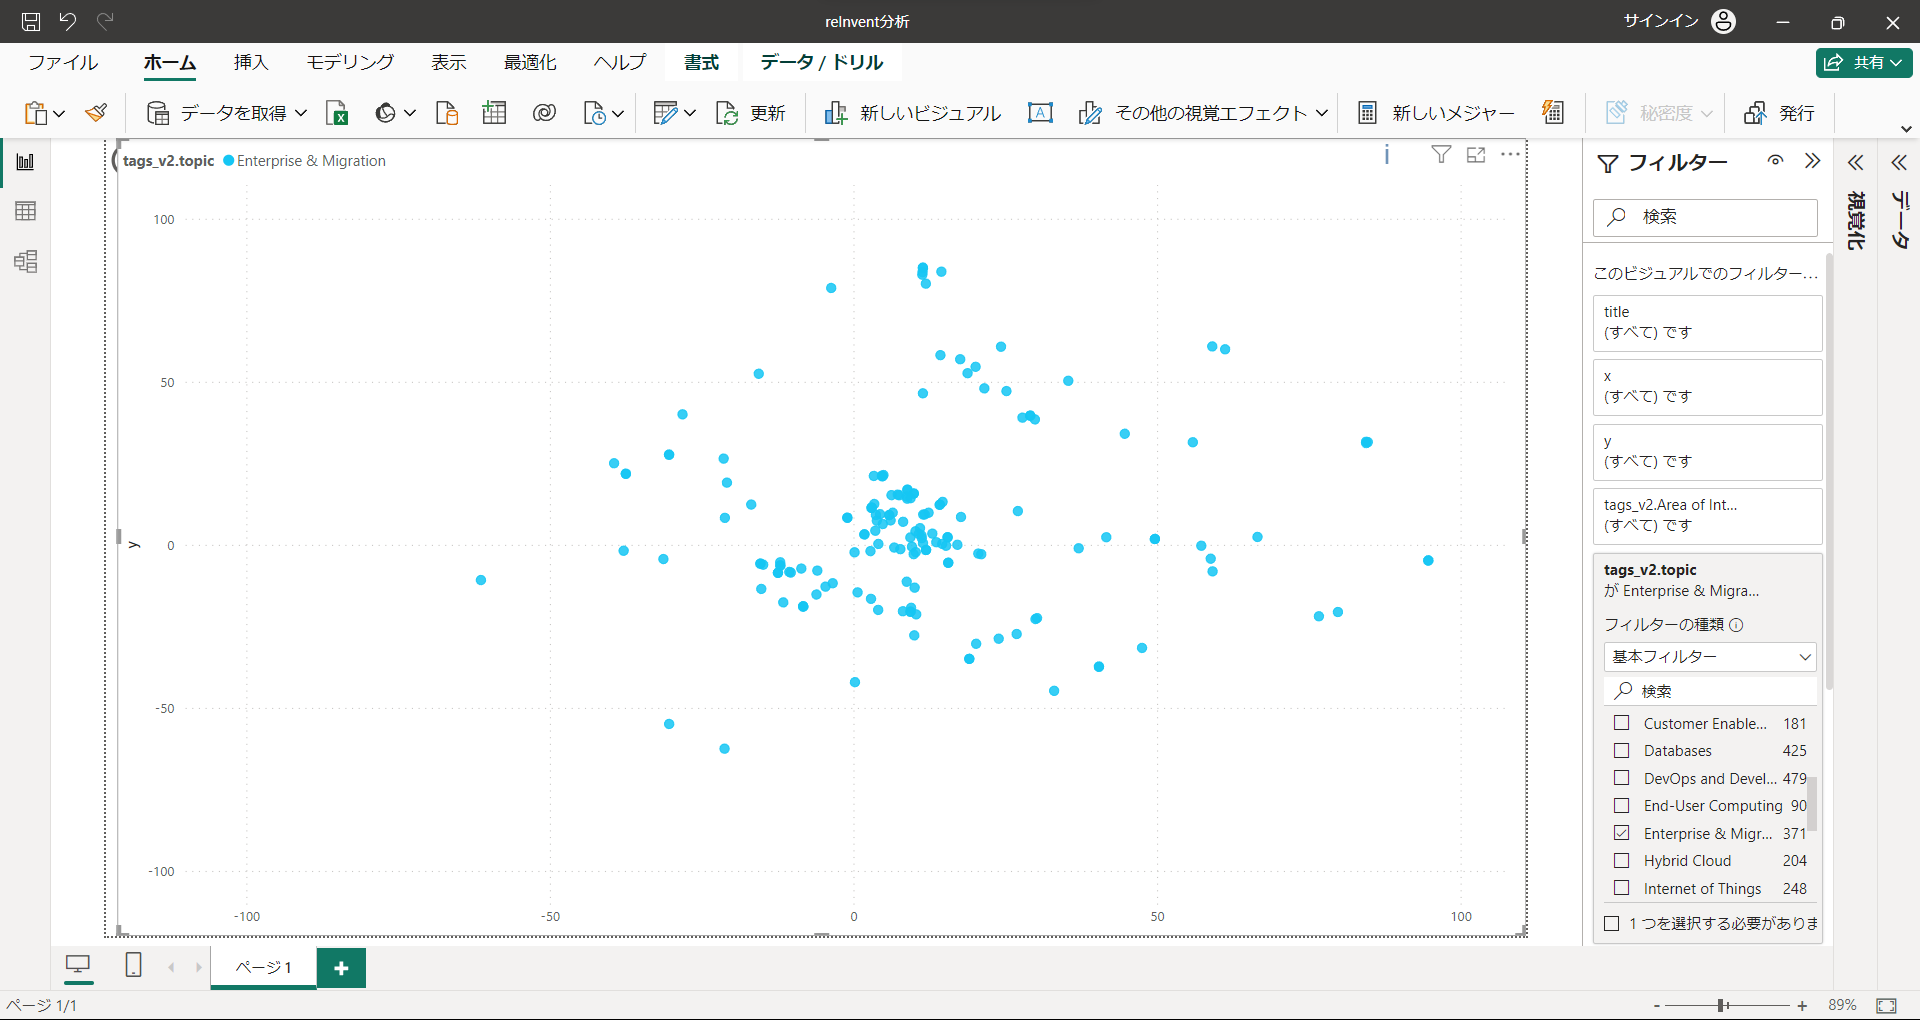This screenshot has width=1920, height=1020.
Task: Click the Excel workbook import icon
Action: click(x=337, y=113)
